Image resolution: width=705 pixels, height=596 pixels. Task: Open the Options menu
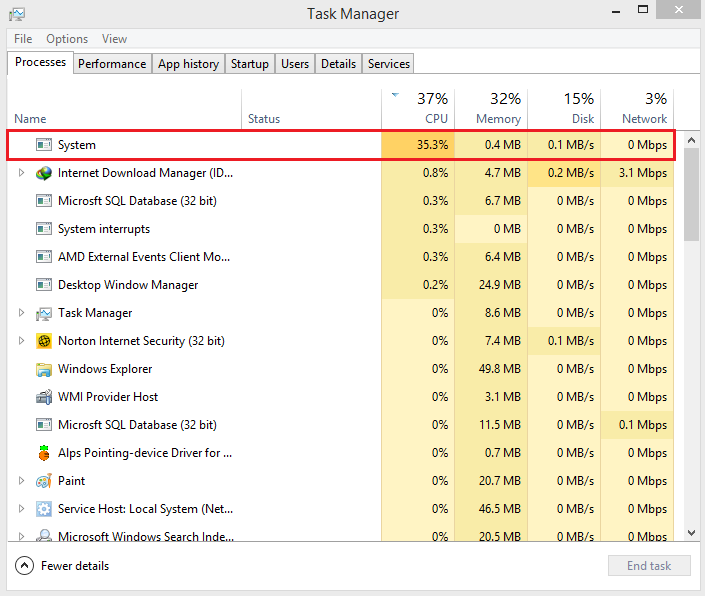click(x=67, y=39)
